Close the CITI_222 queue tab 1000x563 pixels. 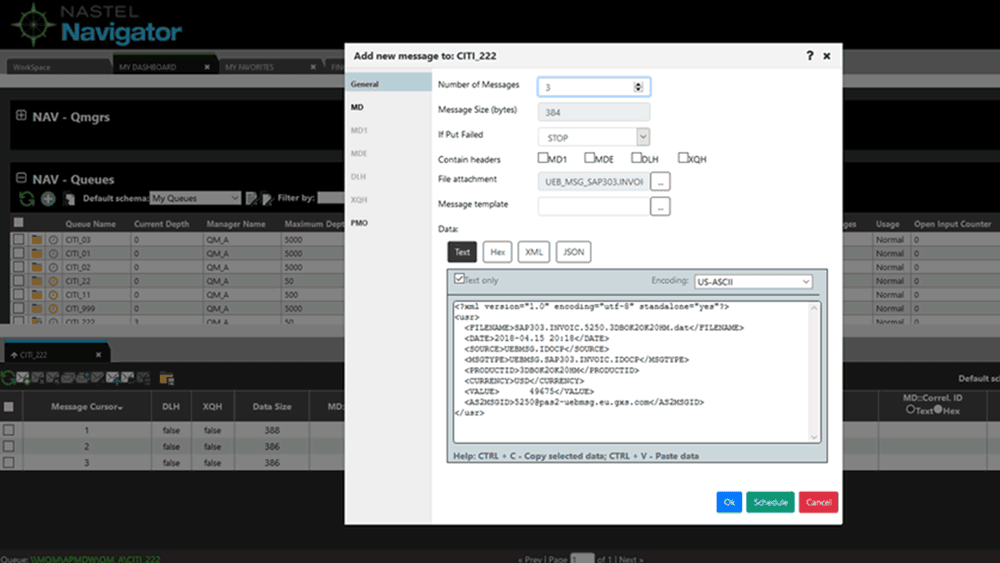coord(98,355)
